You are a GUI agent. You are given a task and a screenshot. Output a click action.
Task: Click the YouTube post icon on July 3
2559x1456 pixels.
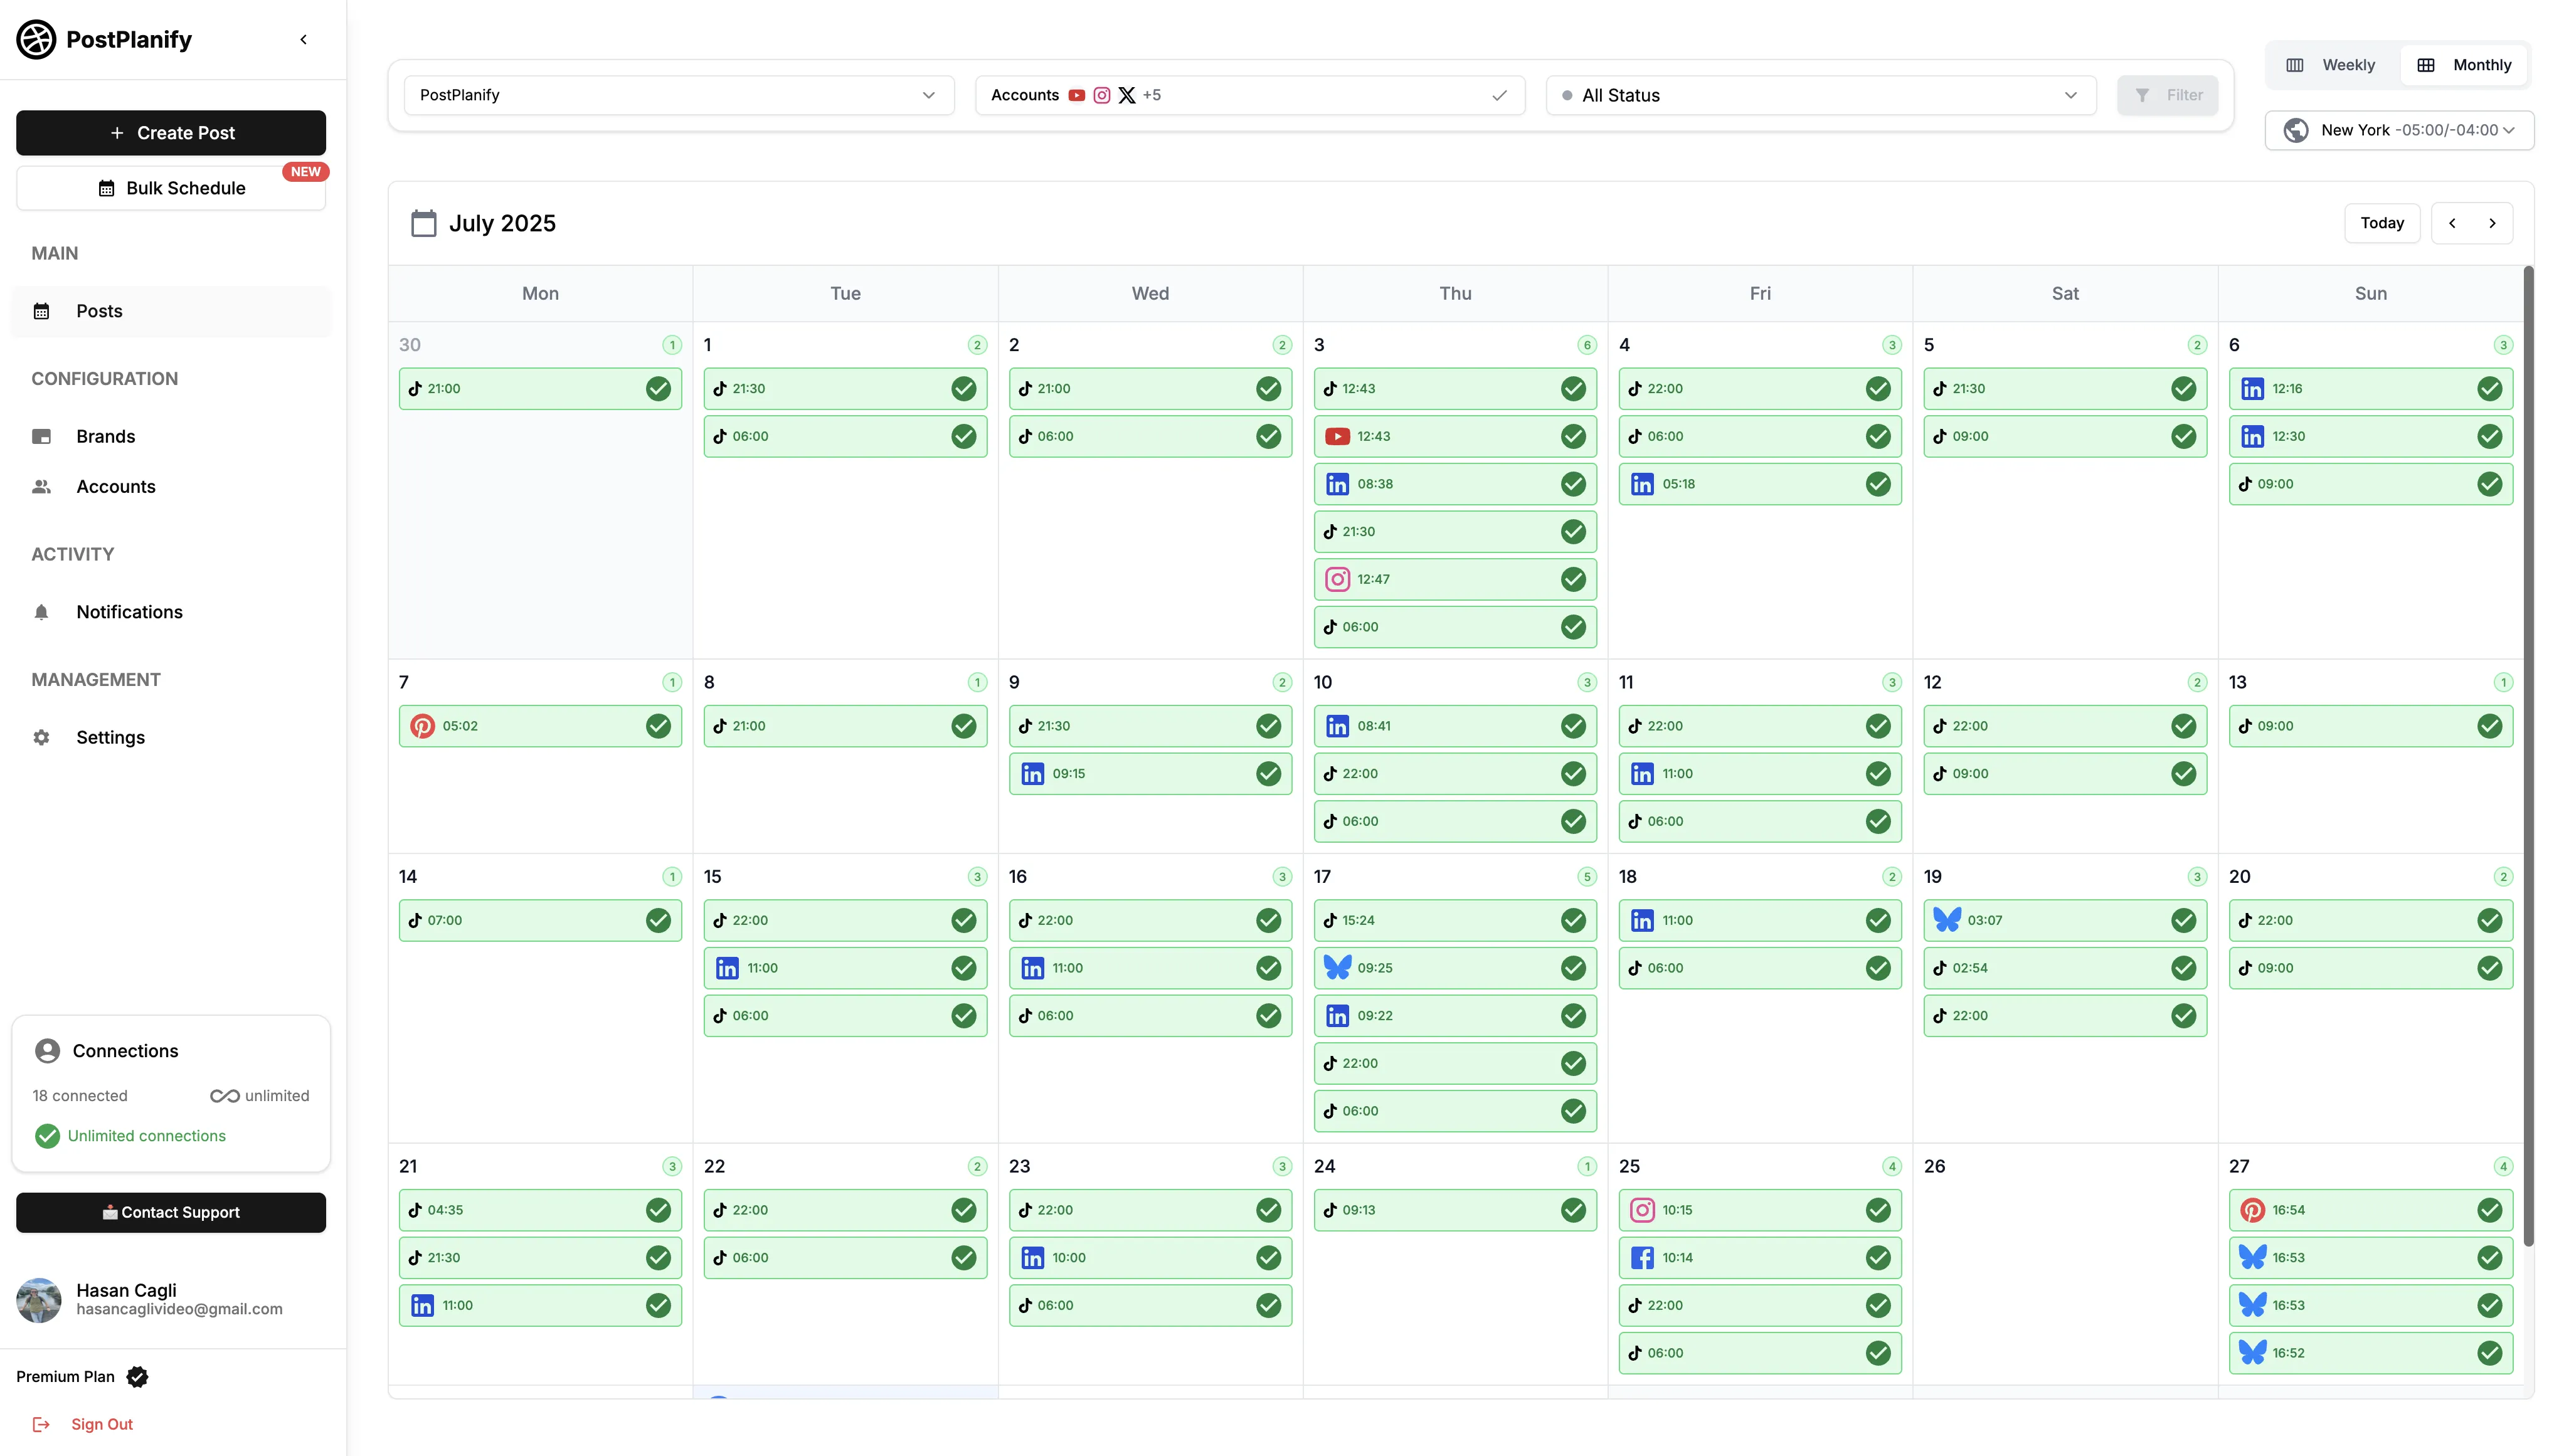tap(1337, 436)
